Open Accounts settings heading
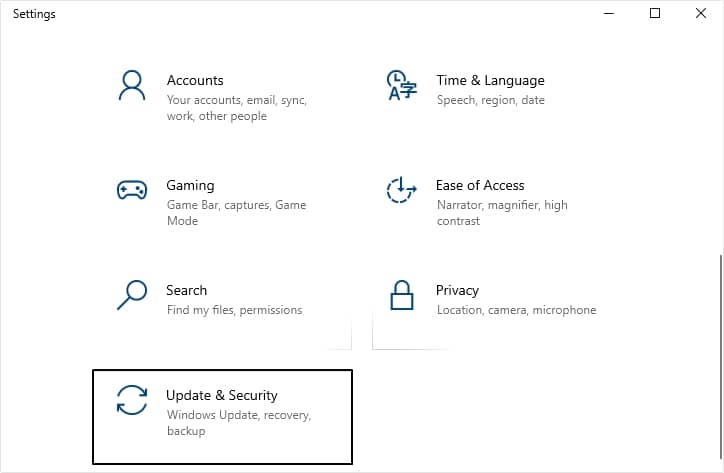The height and width of the screenshot is (473, 724). click(195, 80)
